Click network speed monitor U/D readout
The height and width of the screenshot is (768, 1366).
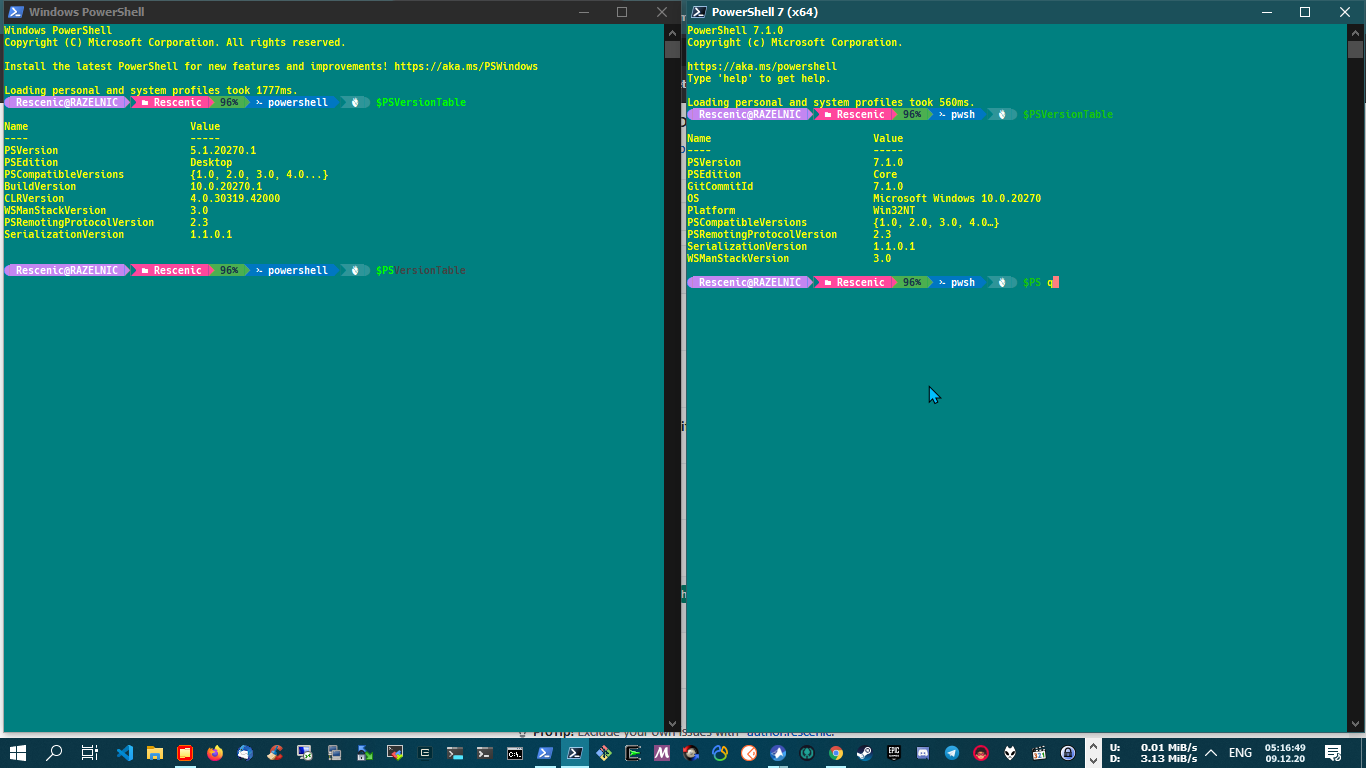pyautogui.click(x=1154, y=753)
